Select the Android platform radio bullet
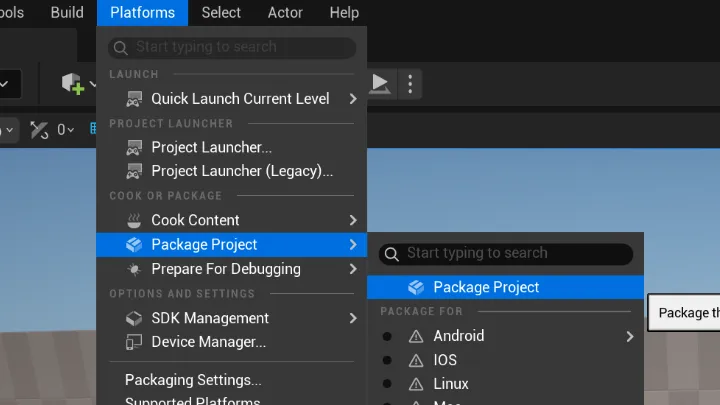 click(387, 337)
